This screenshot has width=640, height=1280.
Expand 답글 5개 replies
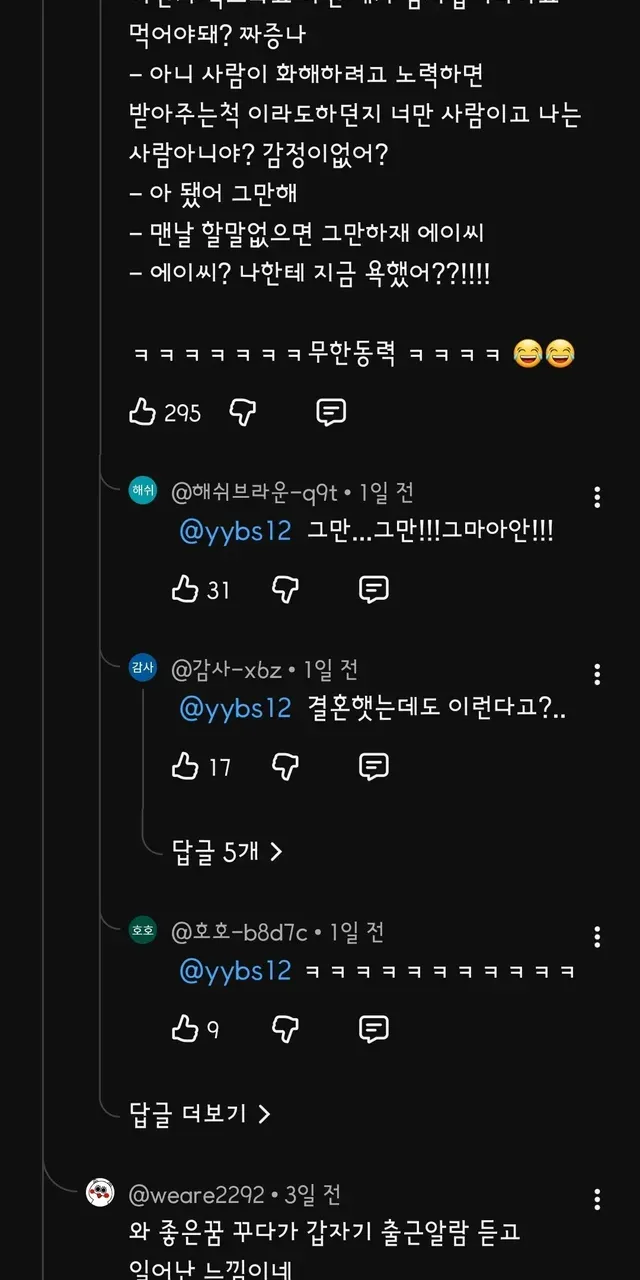pos(227,851)
